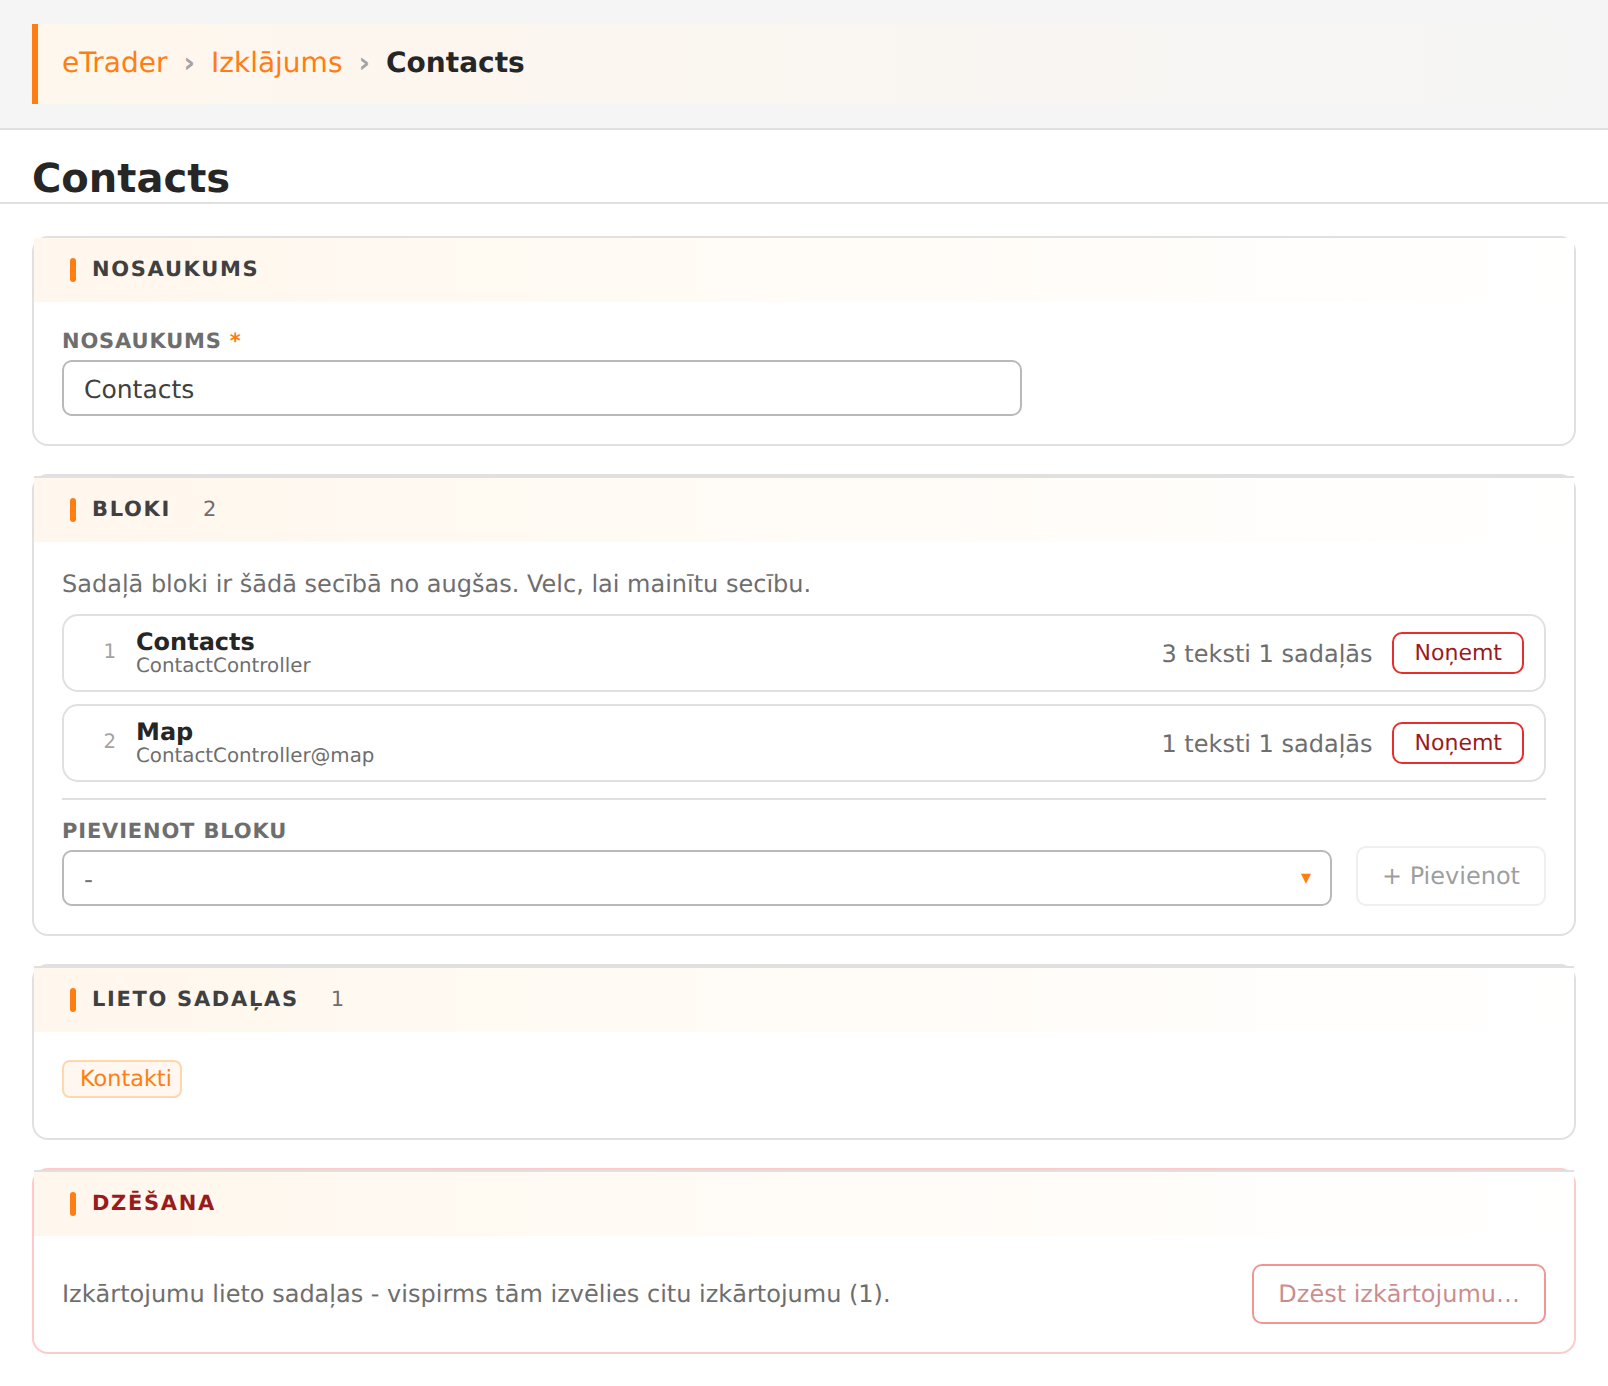Click the Nosaukums section header
This screenshot has width=1608, height=1386.
point(804,269)
